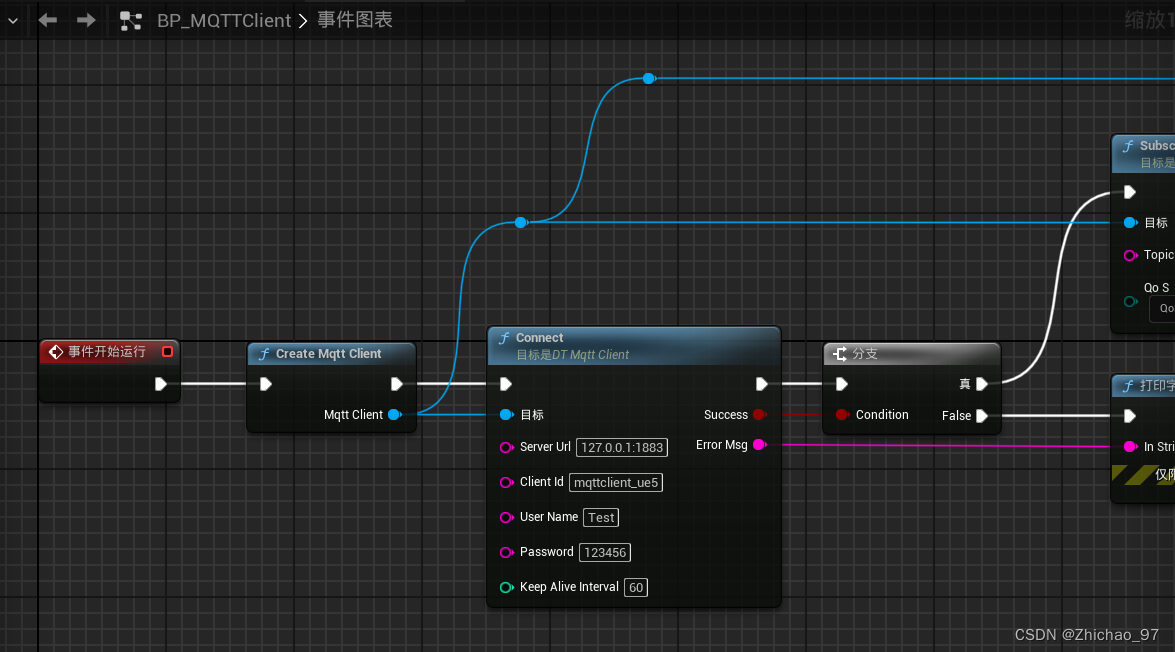Click the forward navigation arrow in the toolbar
The height and width of the screenshot is (652, 1175).
(x=86, y=18)
